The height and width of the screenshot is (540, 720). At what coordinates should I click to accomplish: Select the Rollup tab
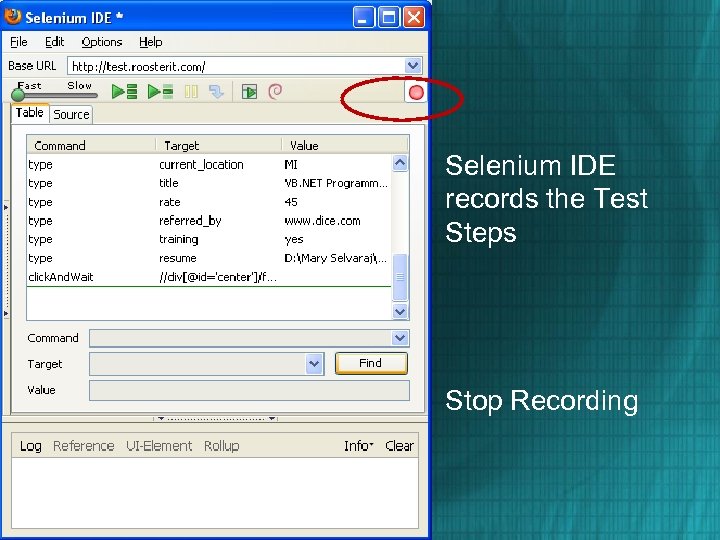coord(221,446)
